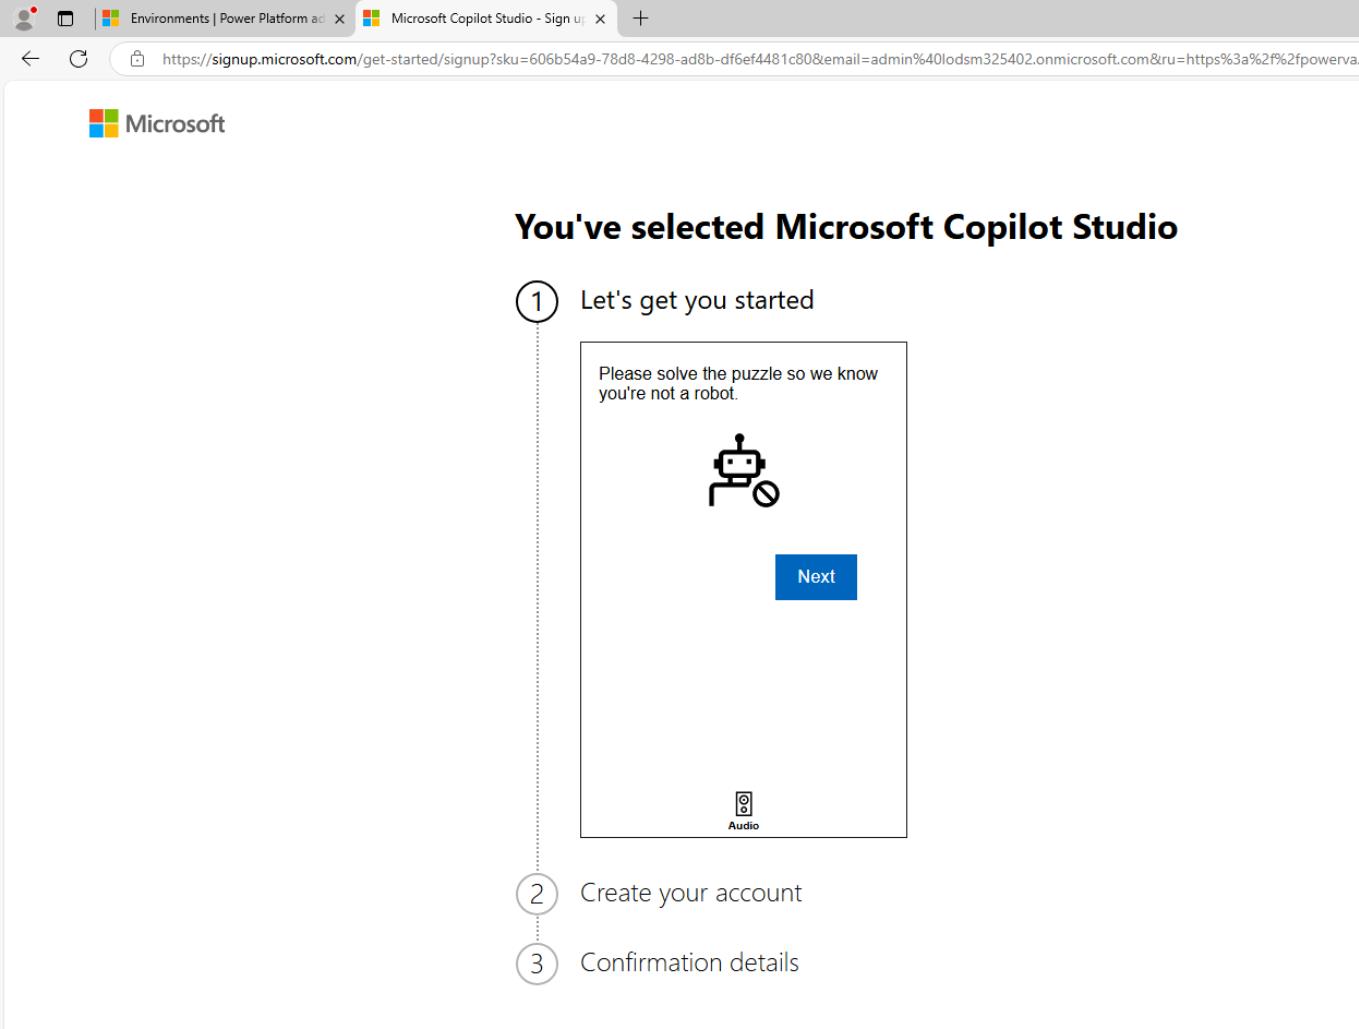Screen dimensions: 1359x1029
Task: Click the Microsoft logo
Action: coord(157,123)
